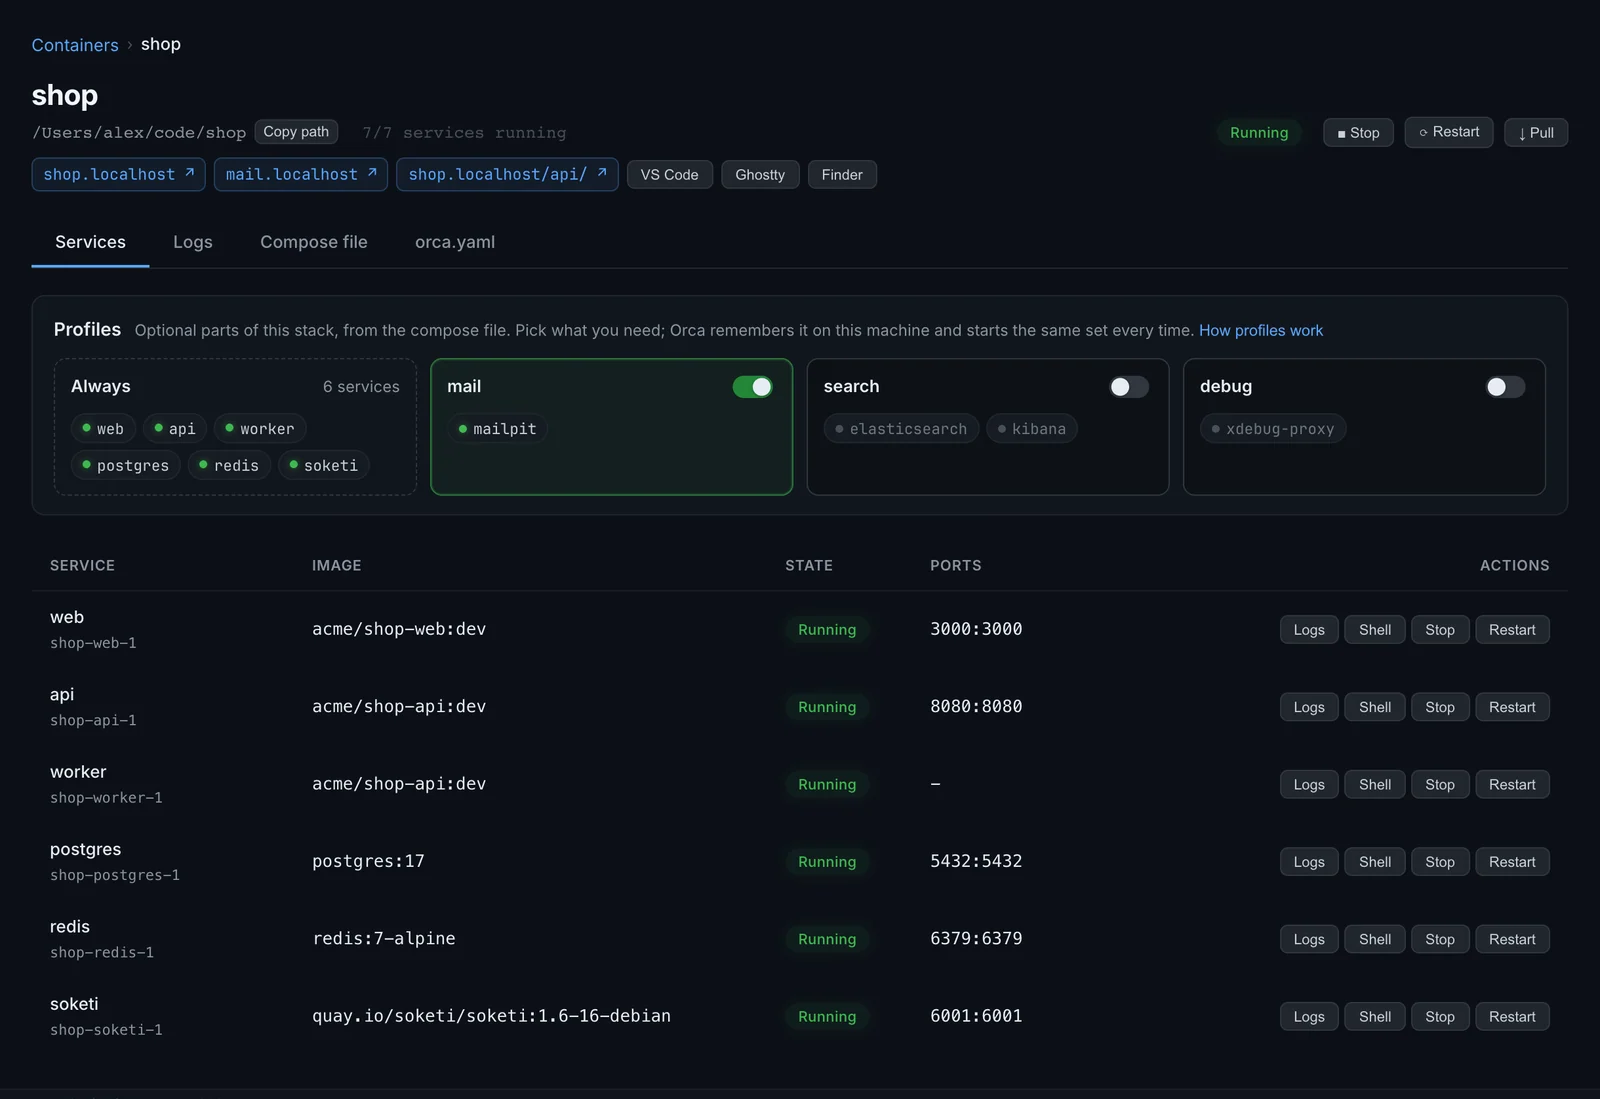Reveal project in Finder
Image resolution: width=1600 pixels, height=1099 pixels.
click(842, 175)
